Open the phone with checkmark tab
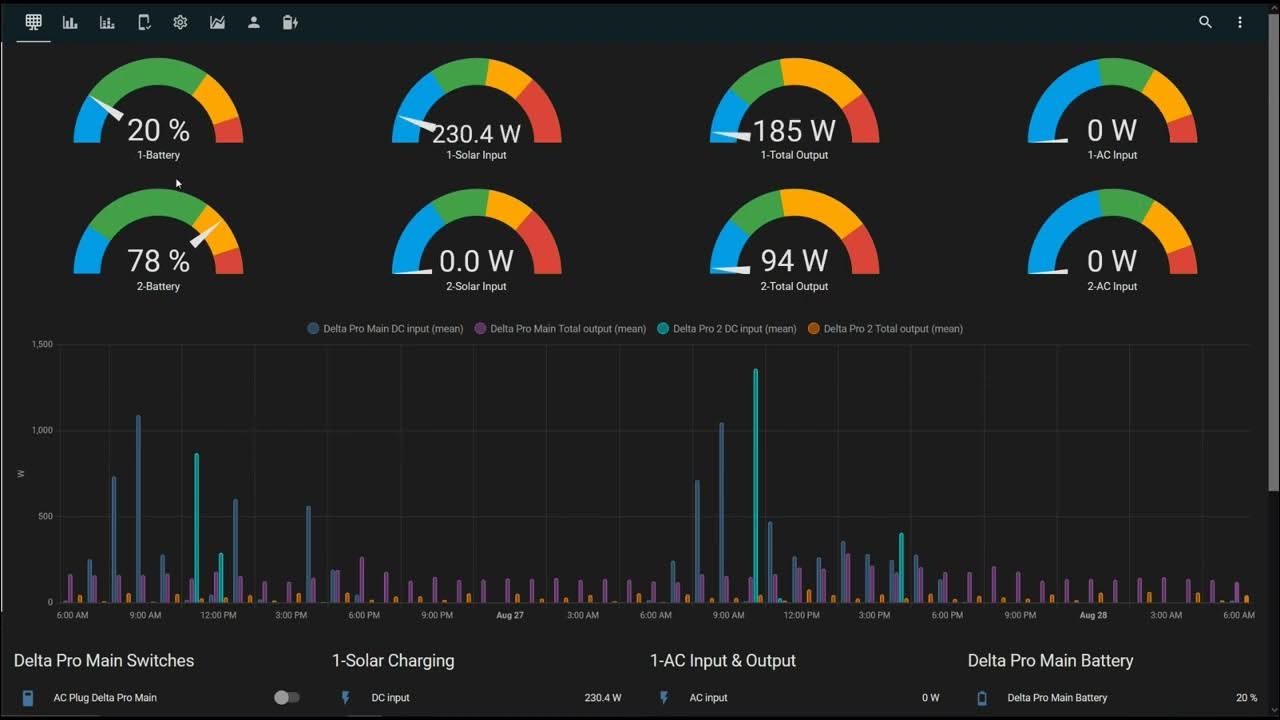This screenshot has height=720, width=1280. pyautogui.click(x=144, y=22)
